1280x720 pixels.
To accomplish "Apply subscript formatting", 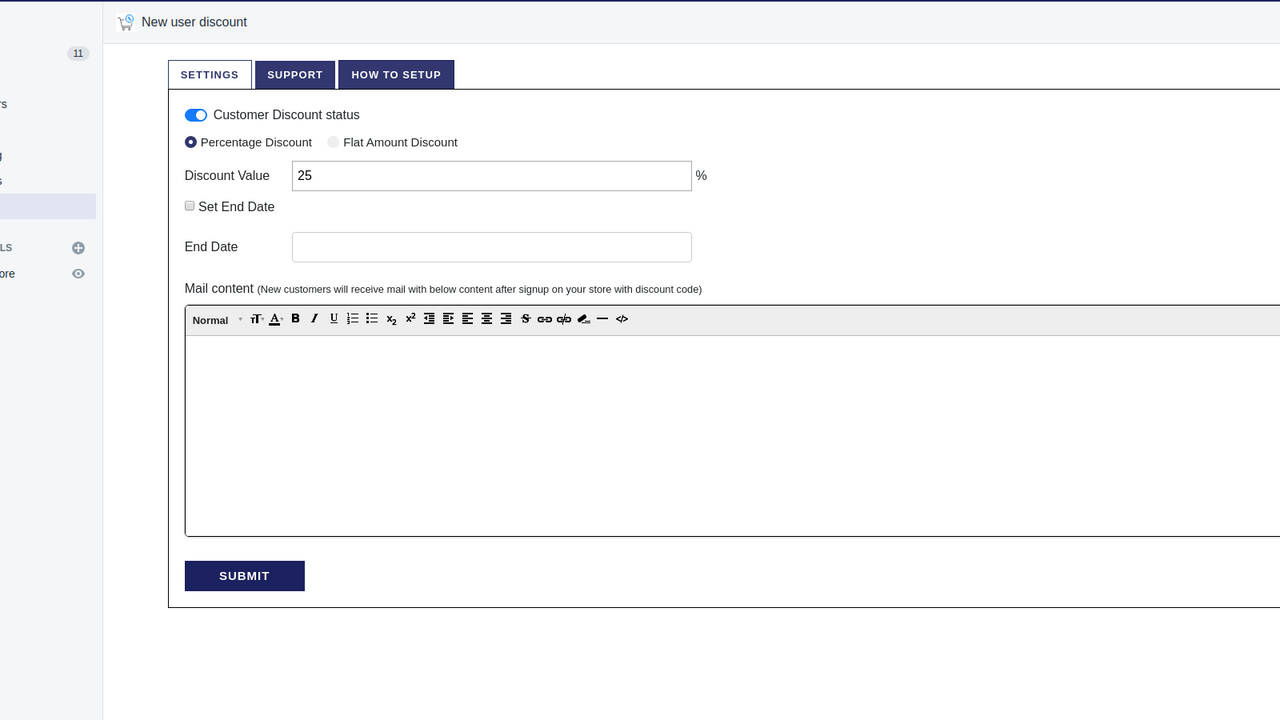I will [x=391, y=319].
